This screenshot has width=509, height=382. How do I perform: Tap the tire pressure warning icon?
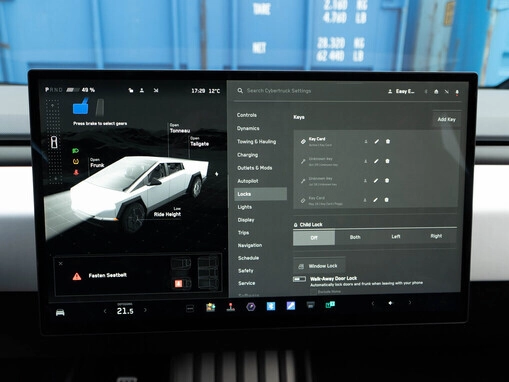click(x=76, y=162)
